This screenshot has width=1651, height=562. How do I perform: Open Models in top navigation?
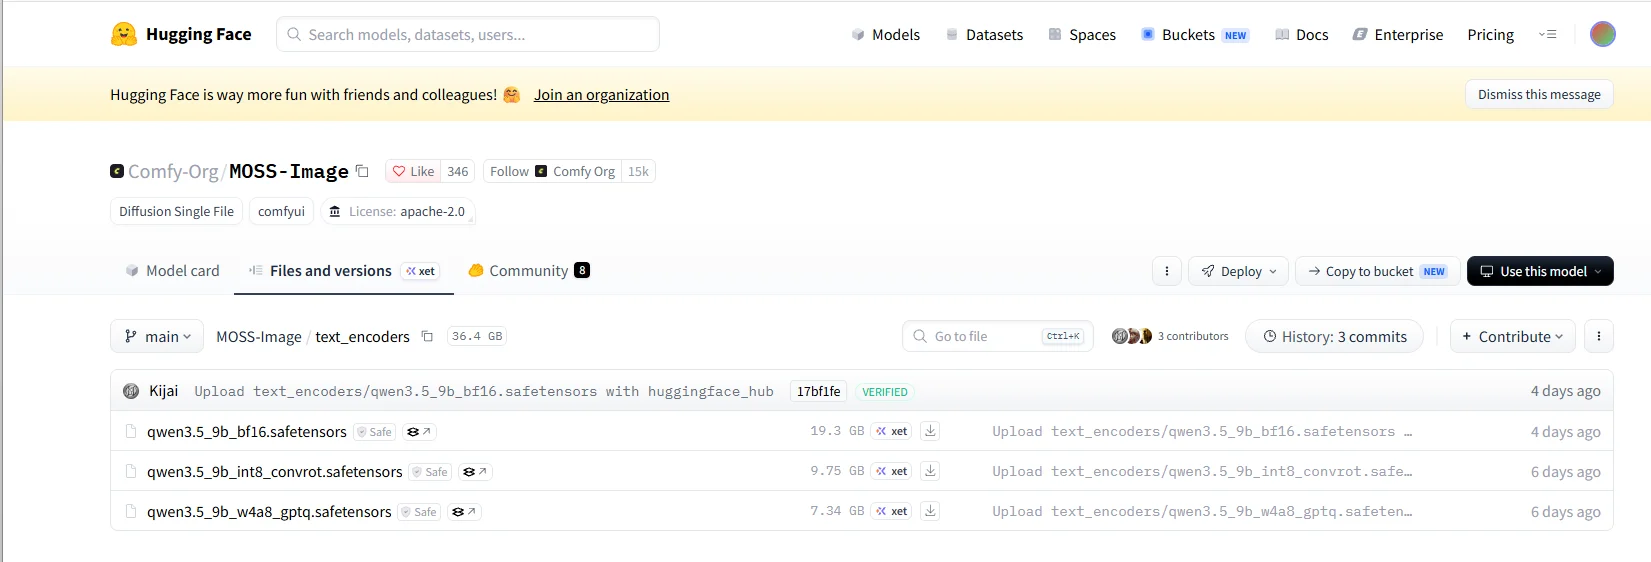(885, 35)
